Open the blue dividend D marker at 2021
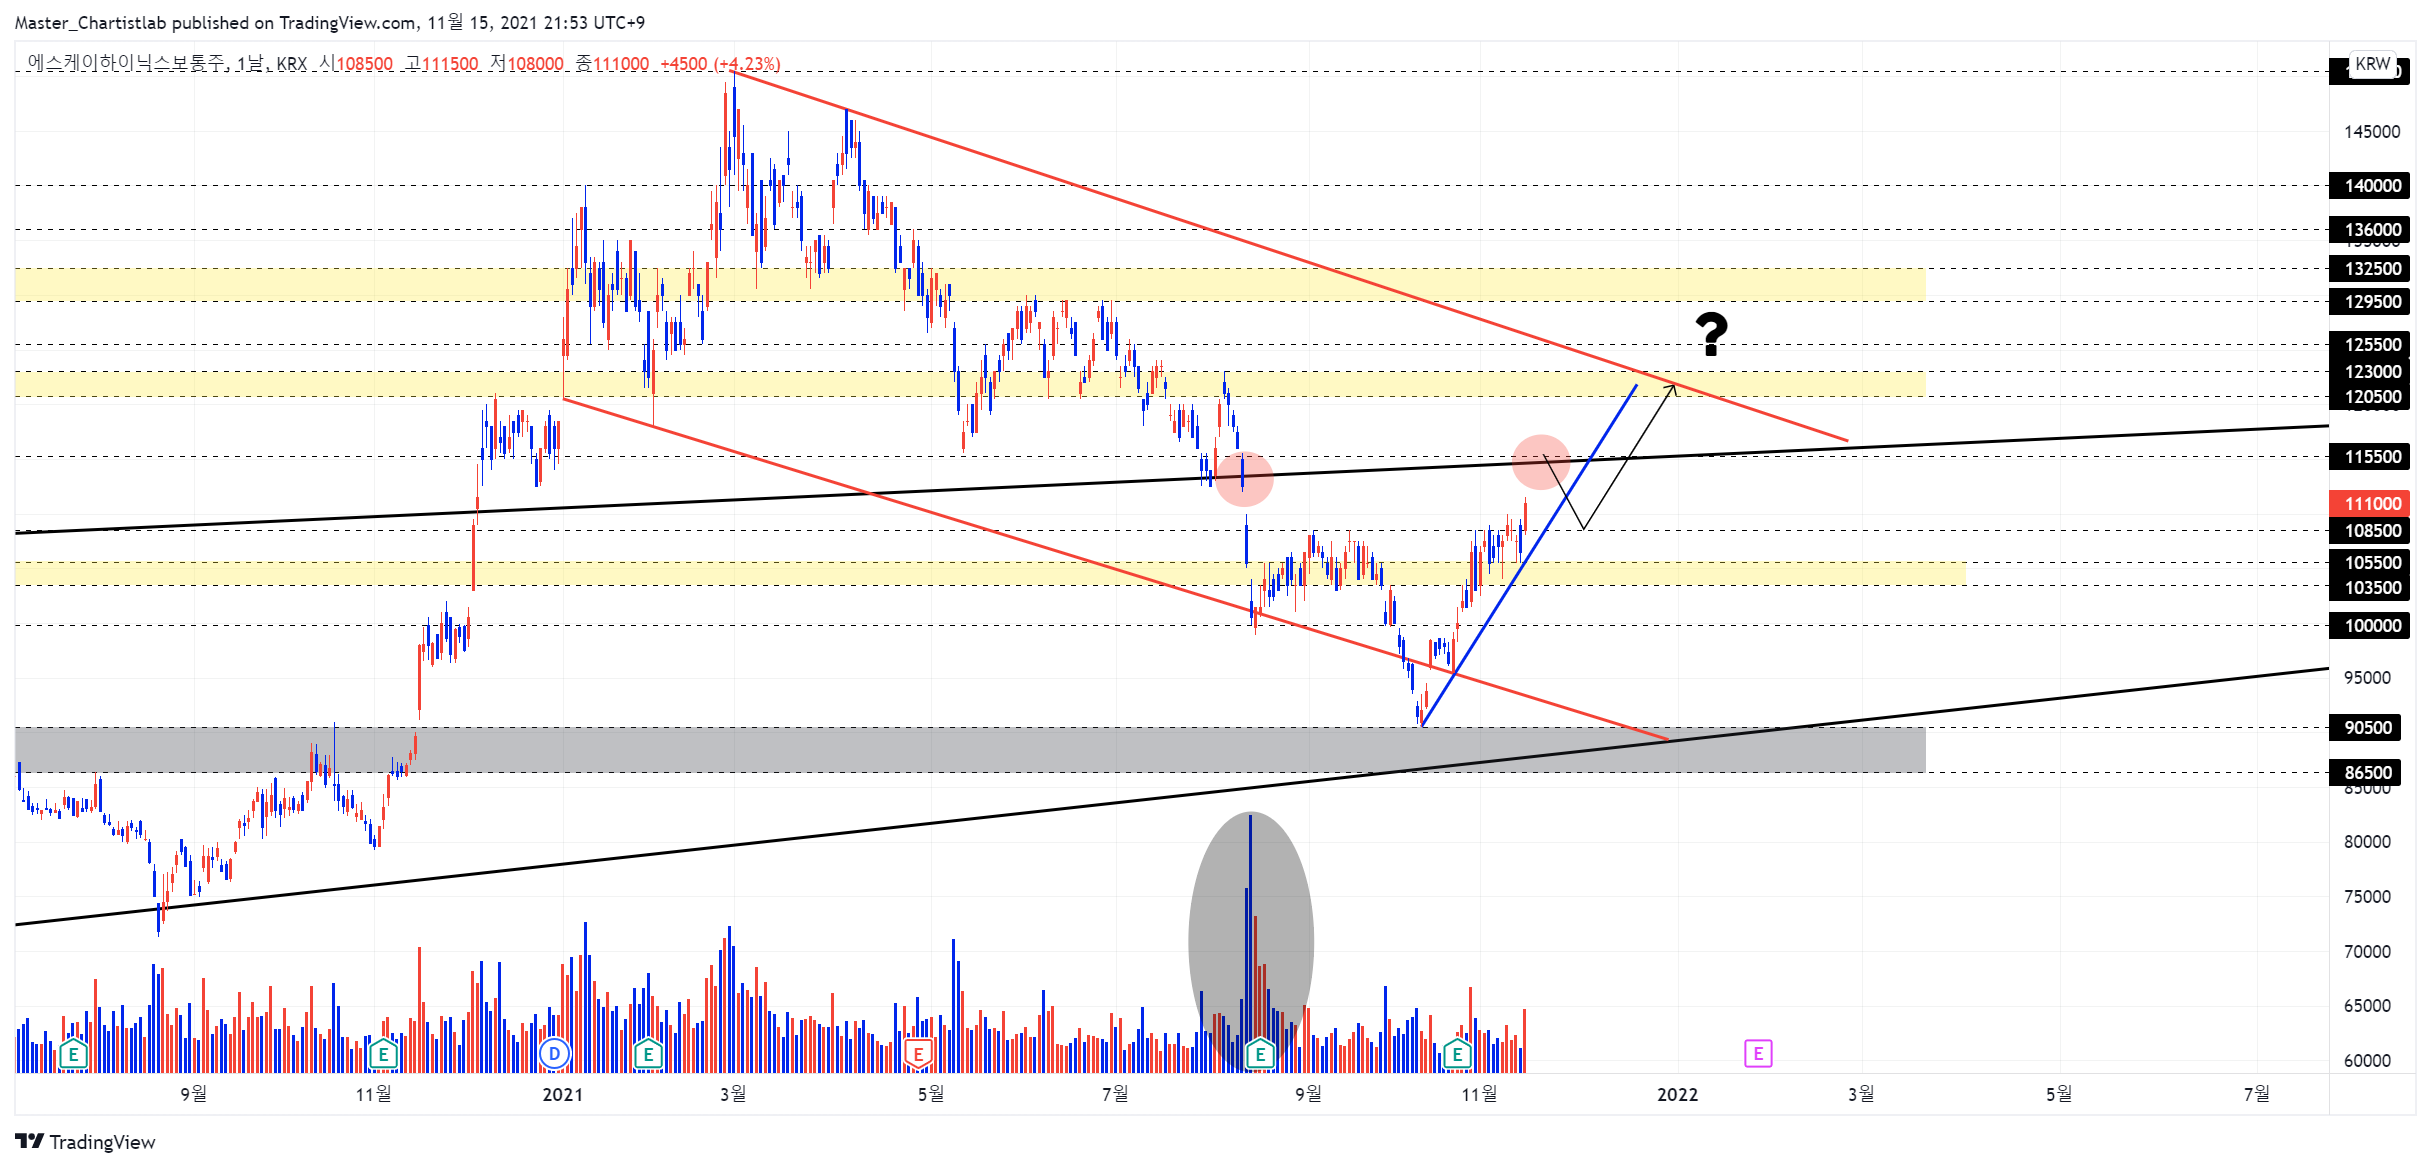Image resolution: width=2431 pixels, height=1168 pixels. pos(554,1053)
